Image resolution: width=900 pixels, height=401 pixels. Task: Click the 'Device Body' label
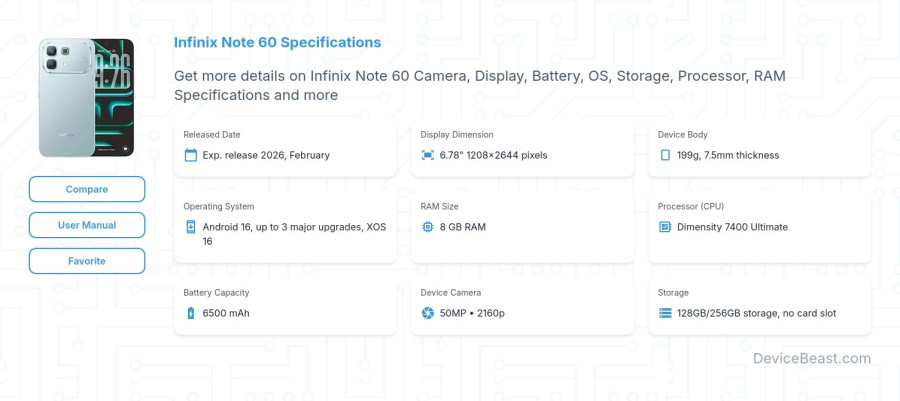(x=682, y=135)
